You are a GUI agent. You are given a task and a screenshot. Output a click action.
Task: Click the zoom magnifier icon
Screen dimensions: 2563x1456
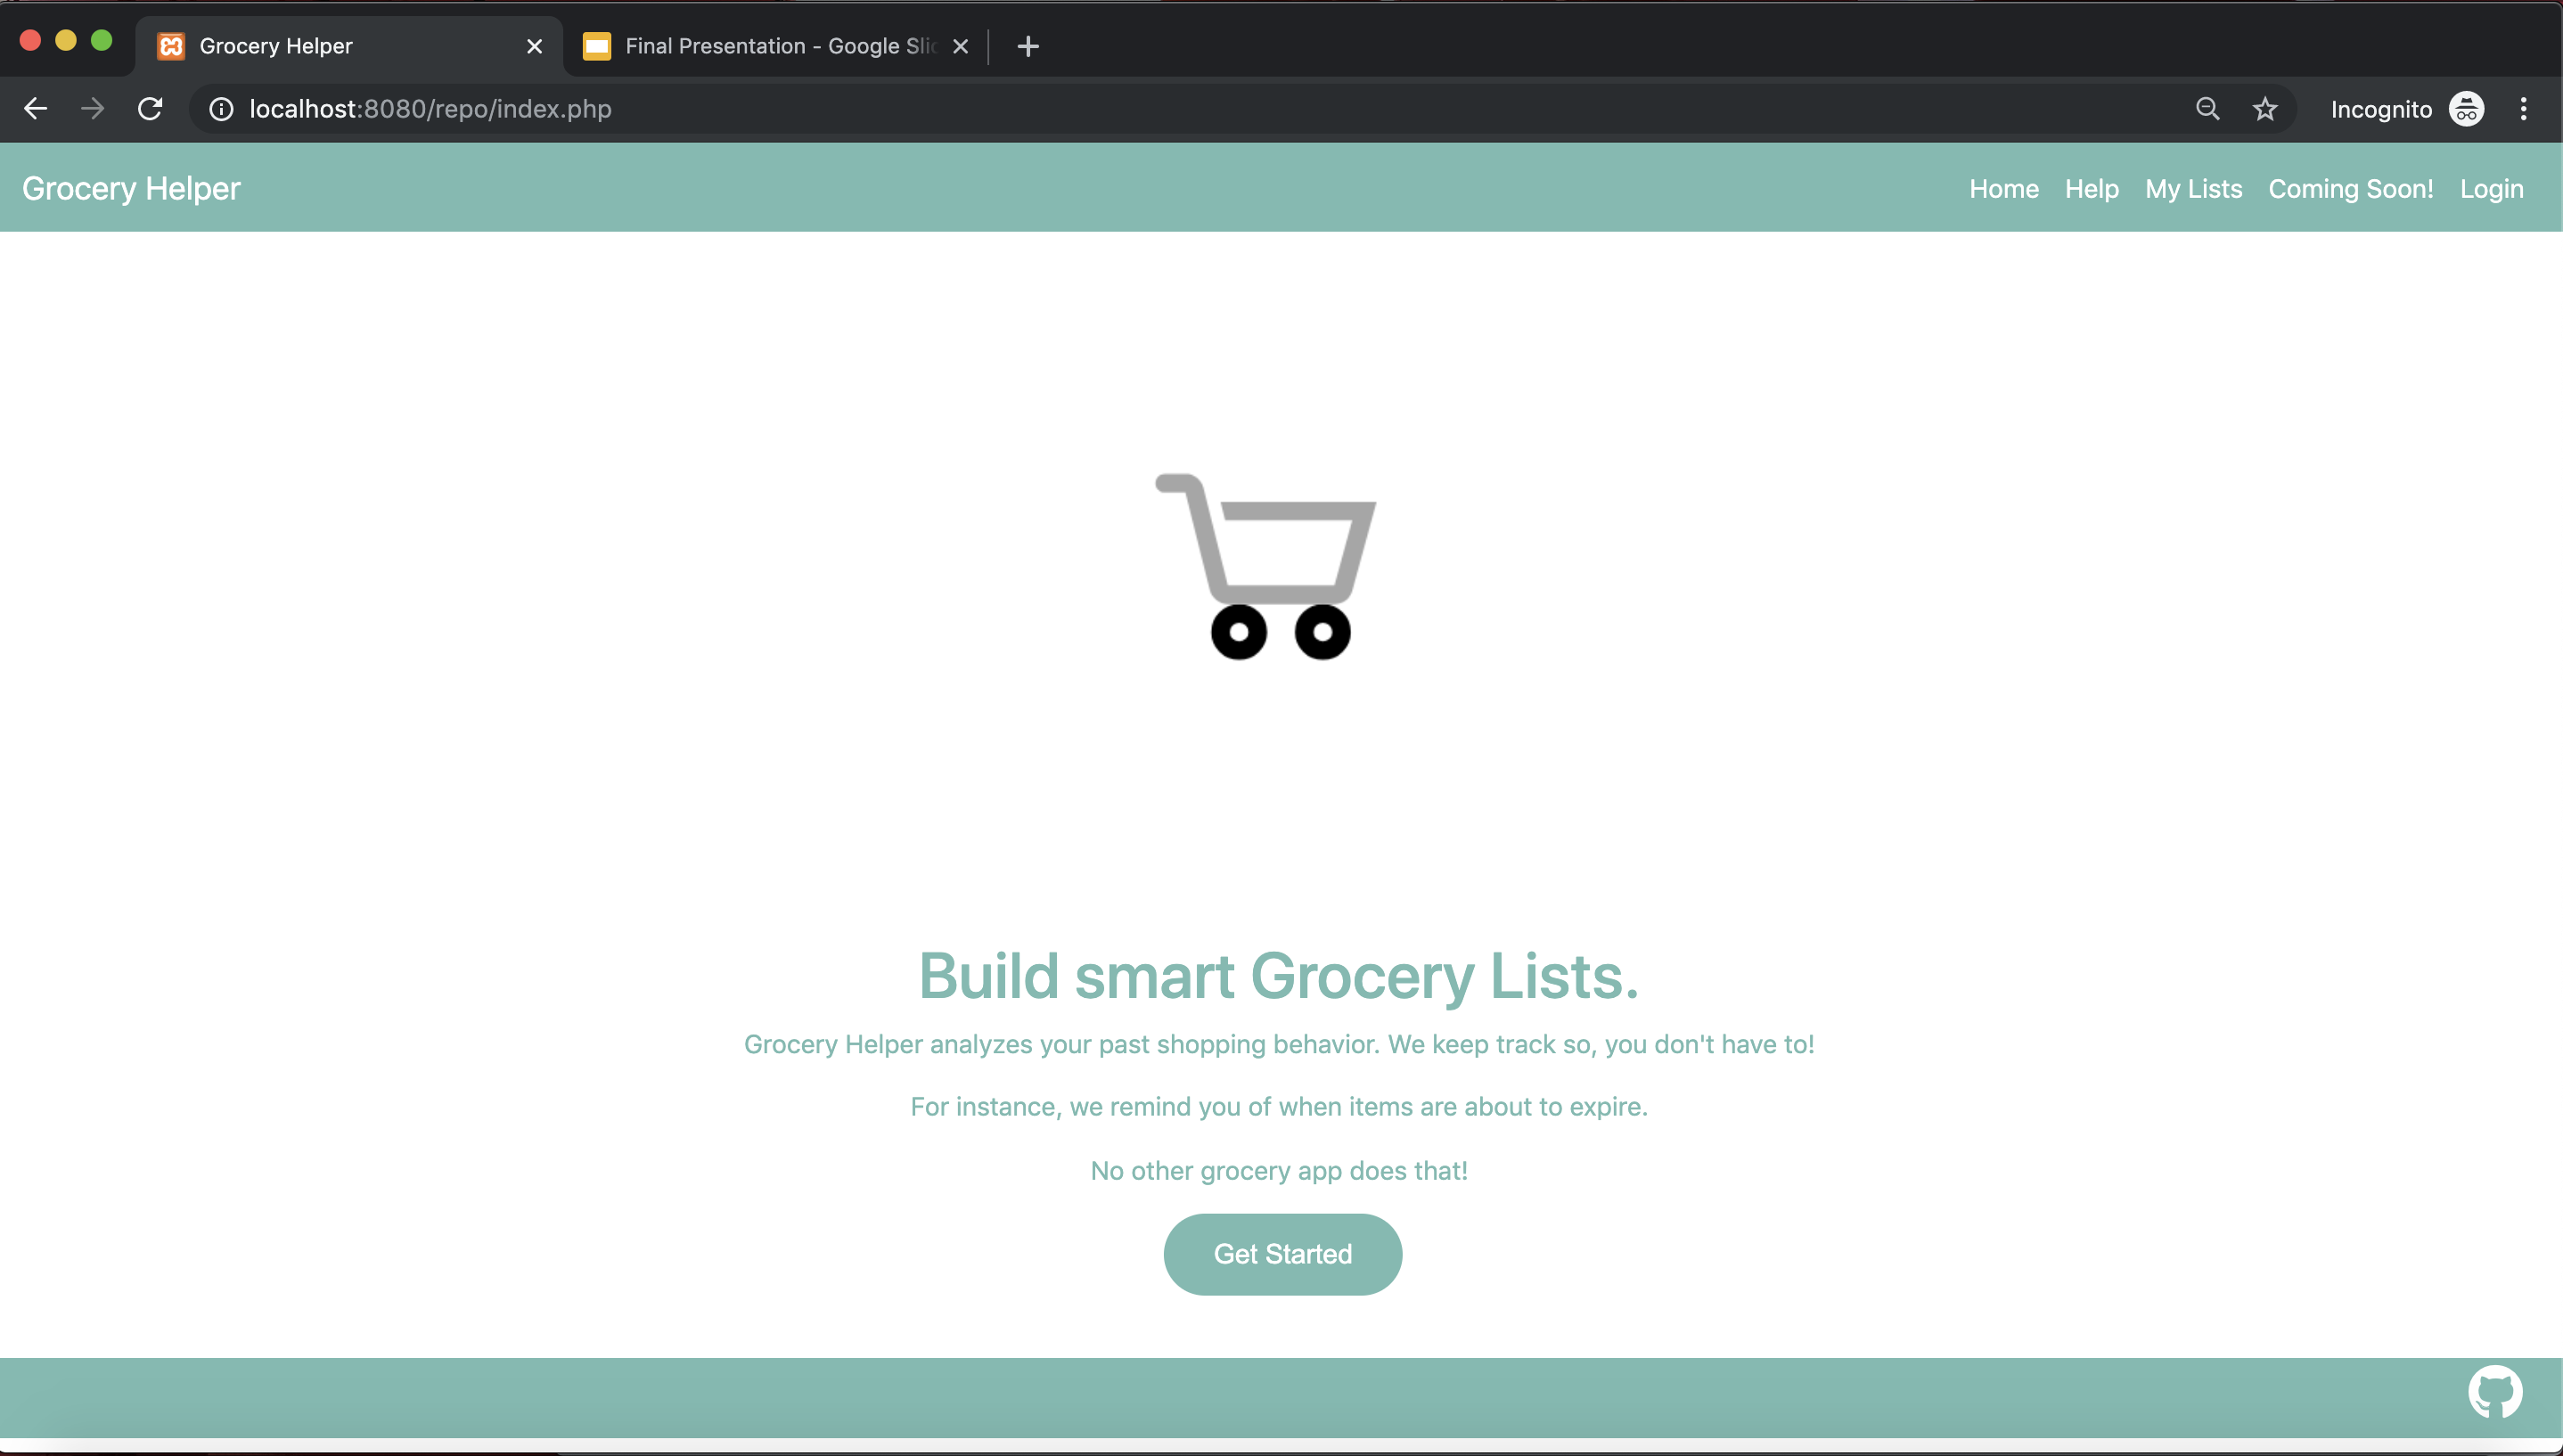[x=2207, y=109]
